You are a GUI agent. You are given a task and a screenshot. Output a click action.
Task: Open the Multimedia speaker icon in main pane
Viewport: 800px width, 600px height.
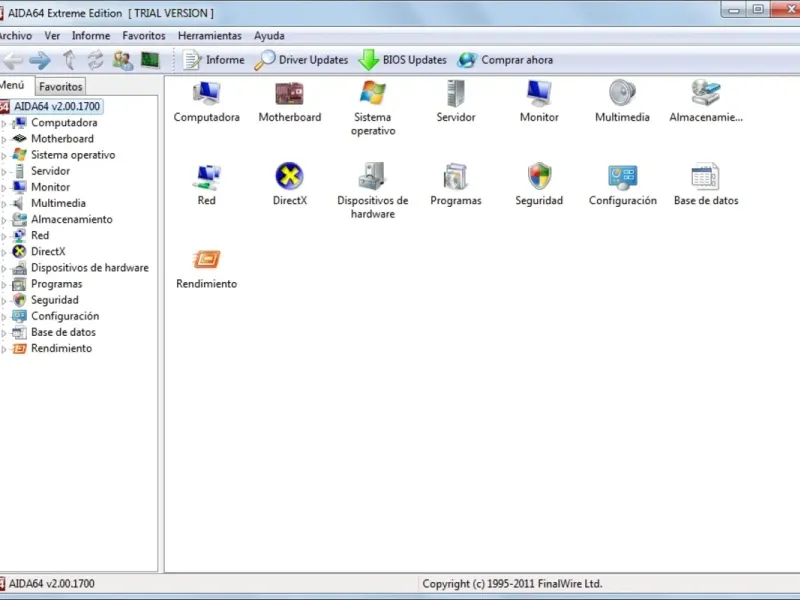point(622,93)
